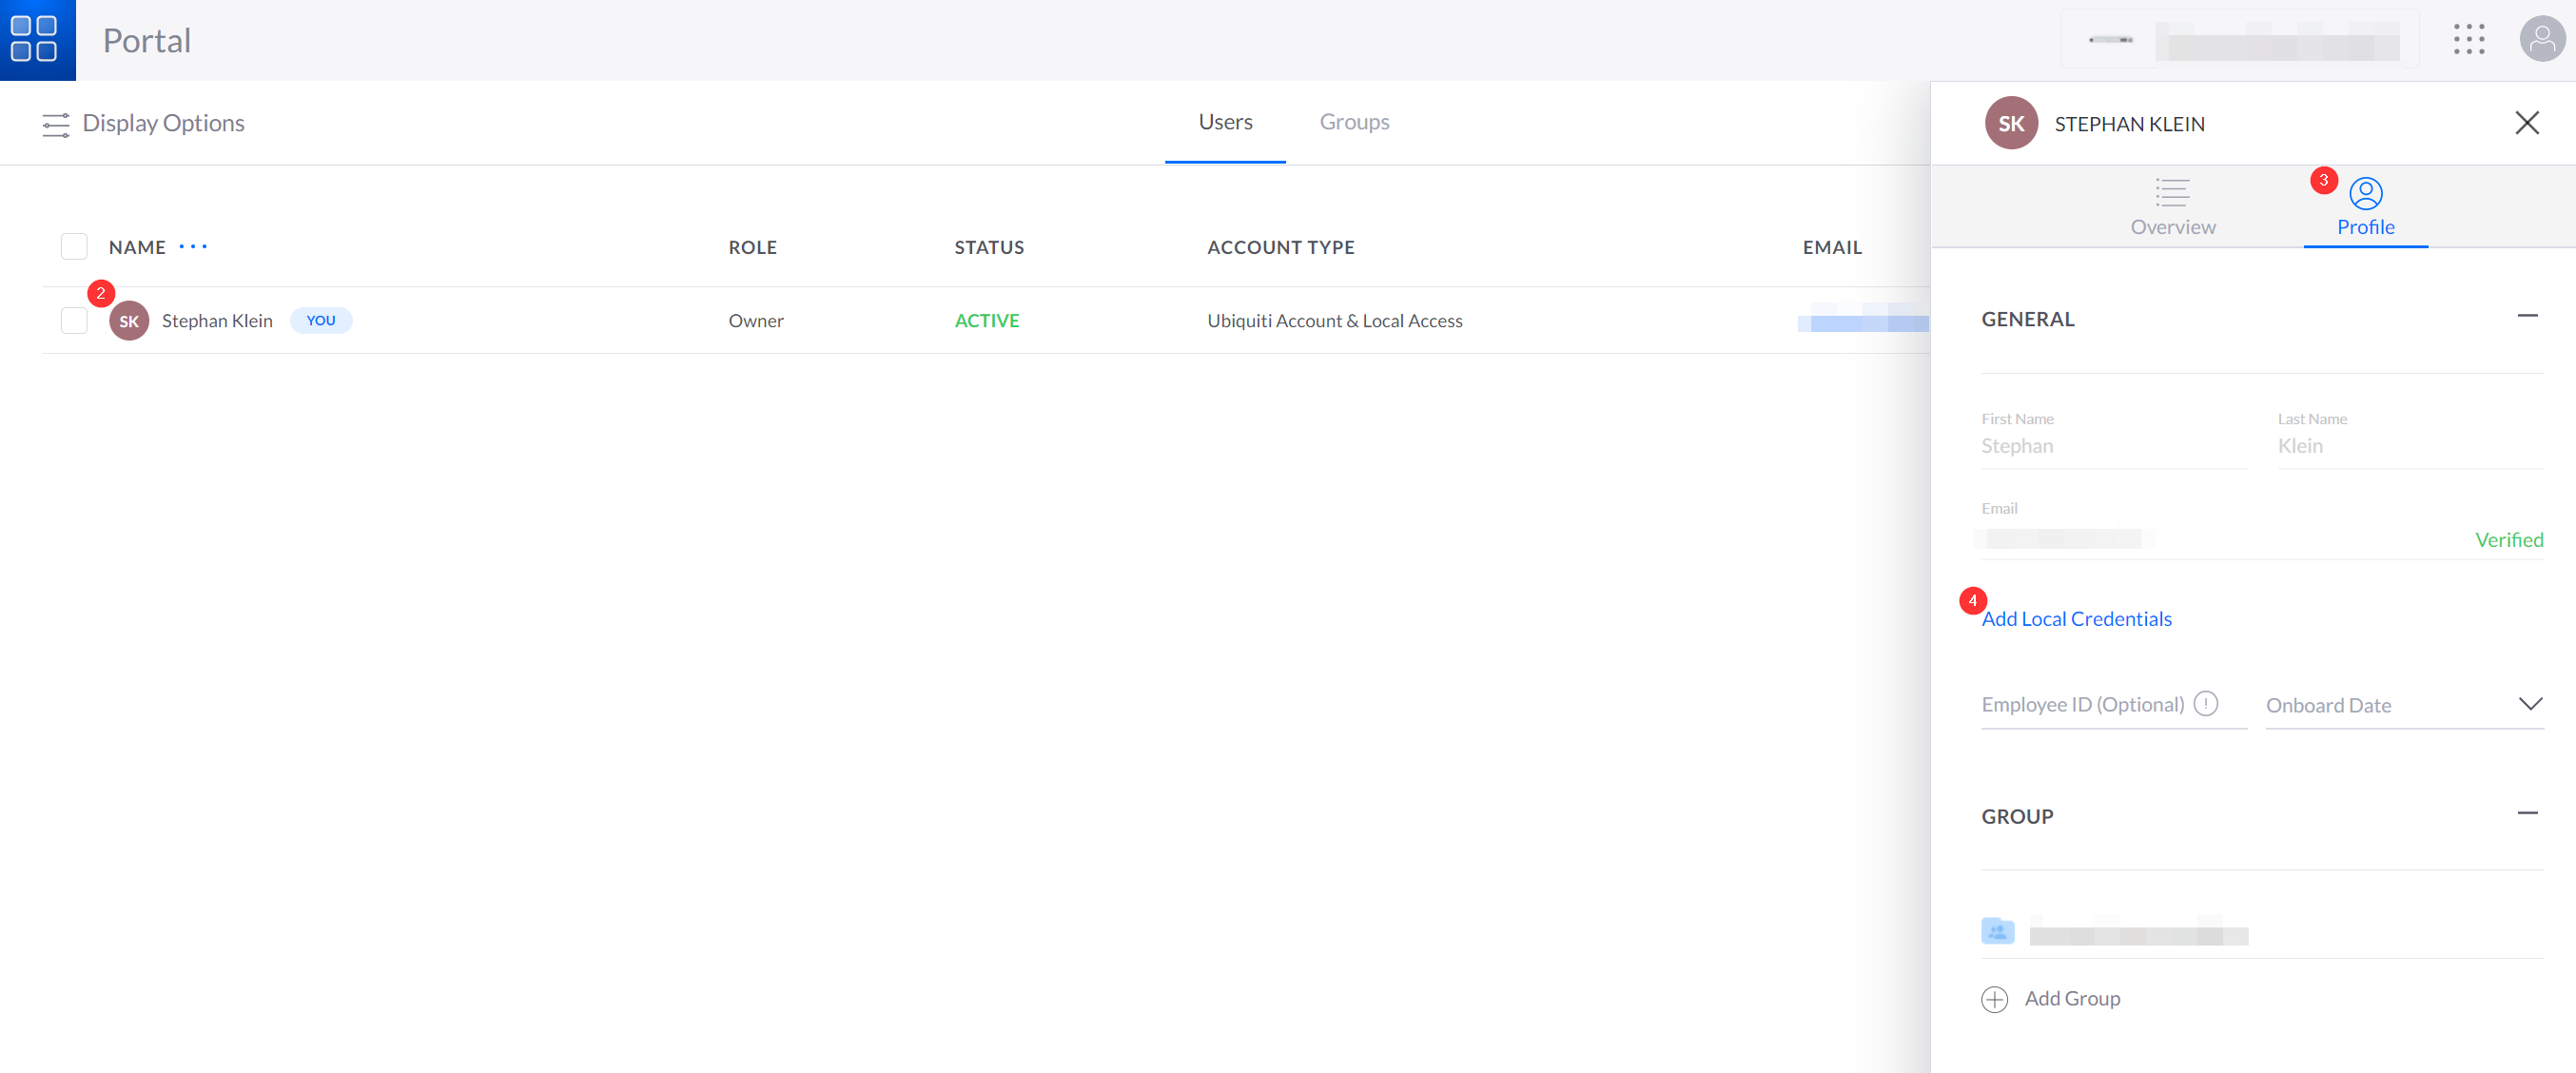This screenshot has width=2576, height=1073.
Task: Switch to the Overview tab
Action: [x=2172, y=206]
